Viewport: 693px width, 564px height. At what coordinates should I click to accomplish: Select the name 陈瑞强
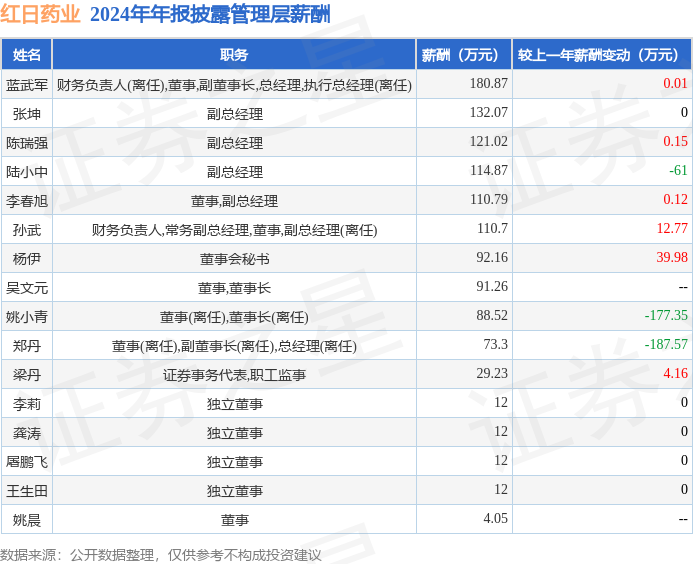(x=27, y=143)
